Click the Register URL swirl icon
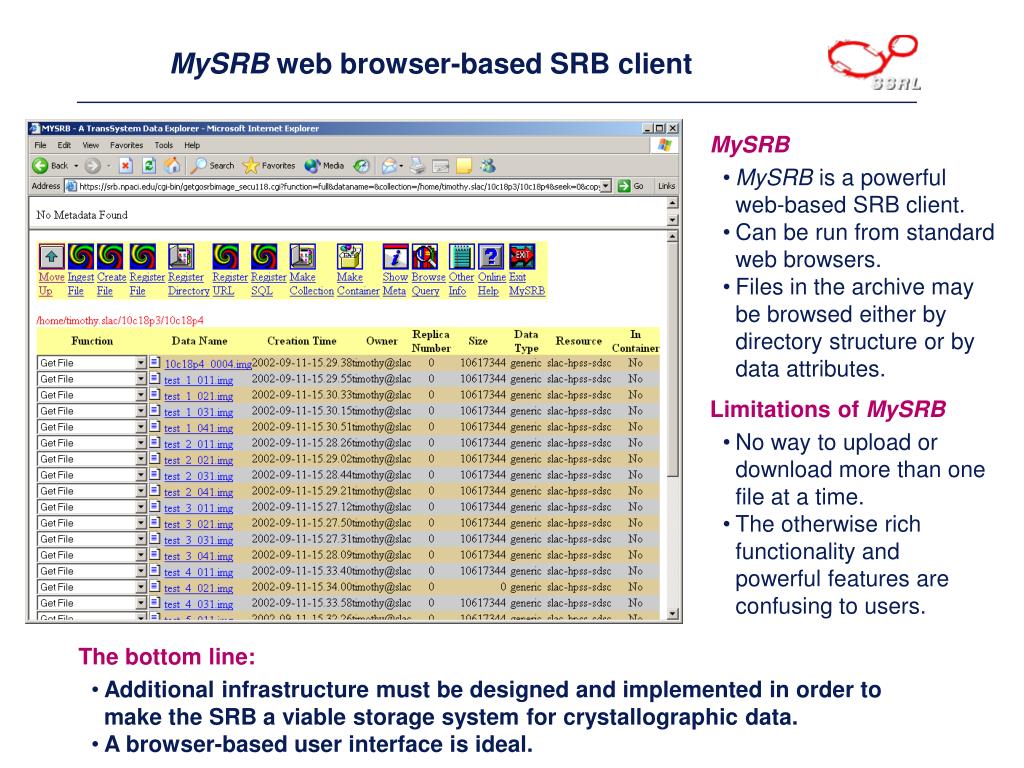 225,257
